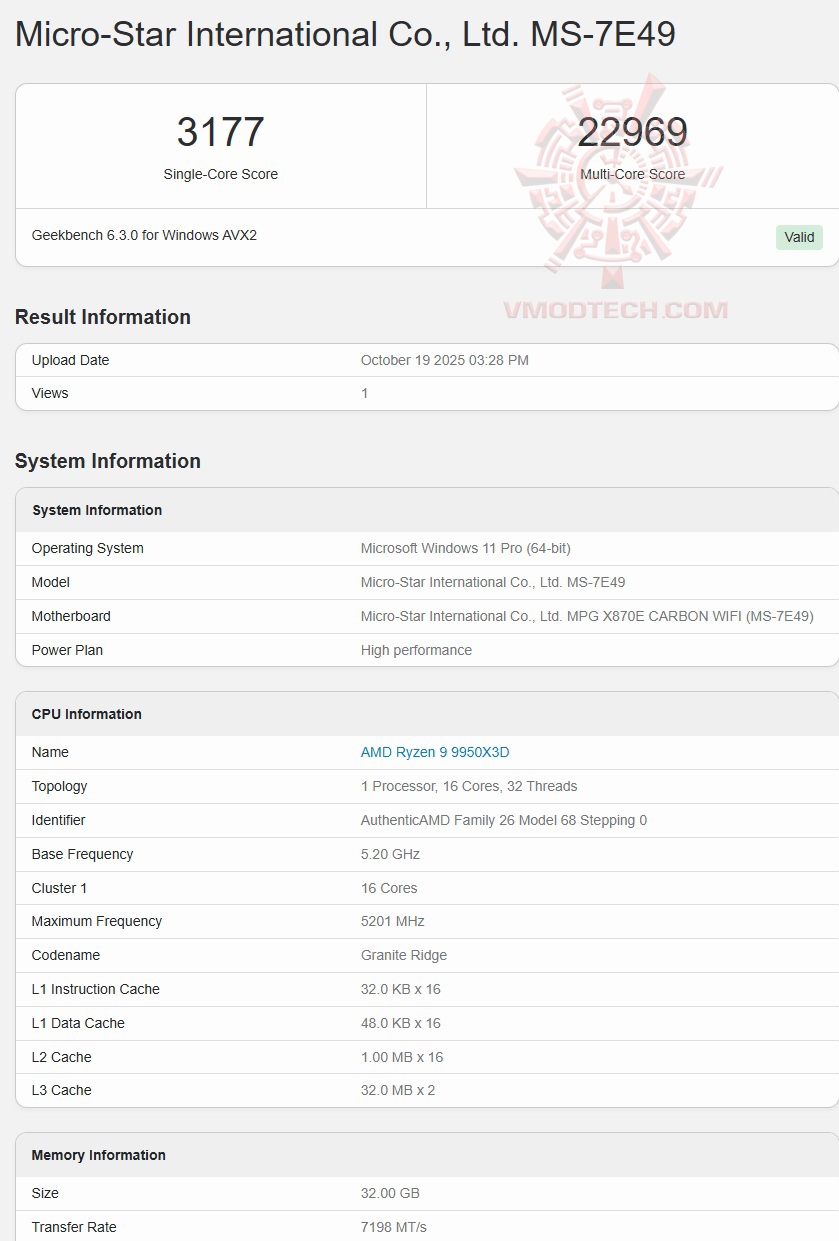Click the memory Size label
Screen dimensions: 839x1241
pos(45,1193)
